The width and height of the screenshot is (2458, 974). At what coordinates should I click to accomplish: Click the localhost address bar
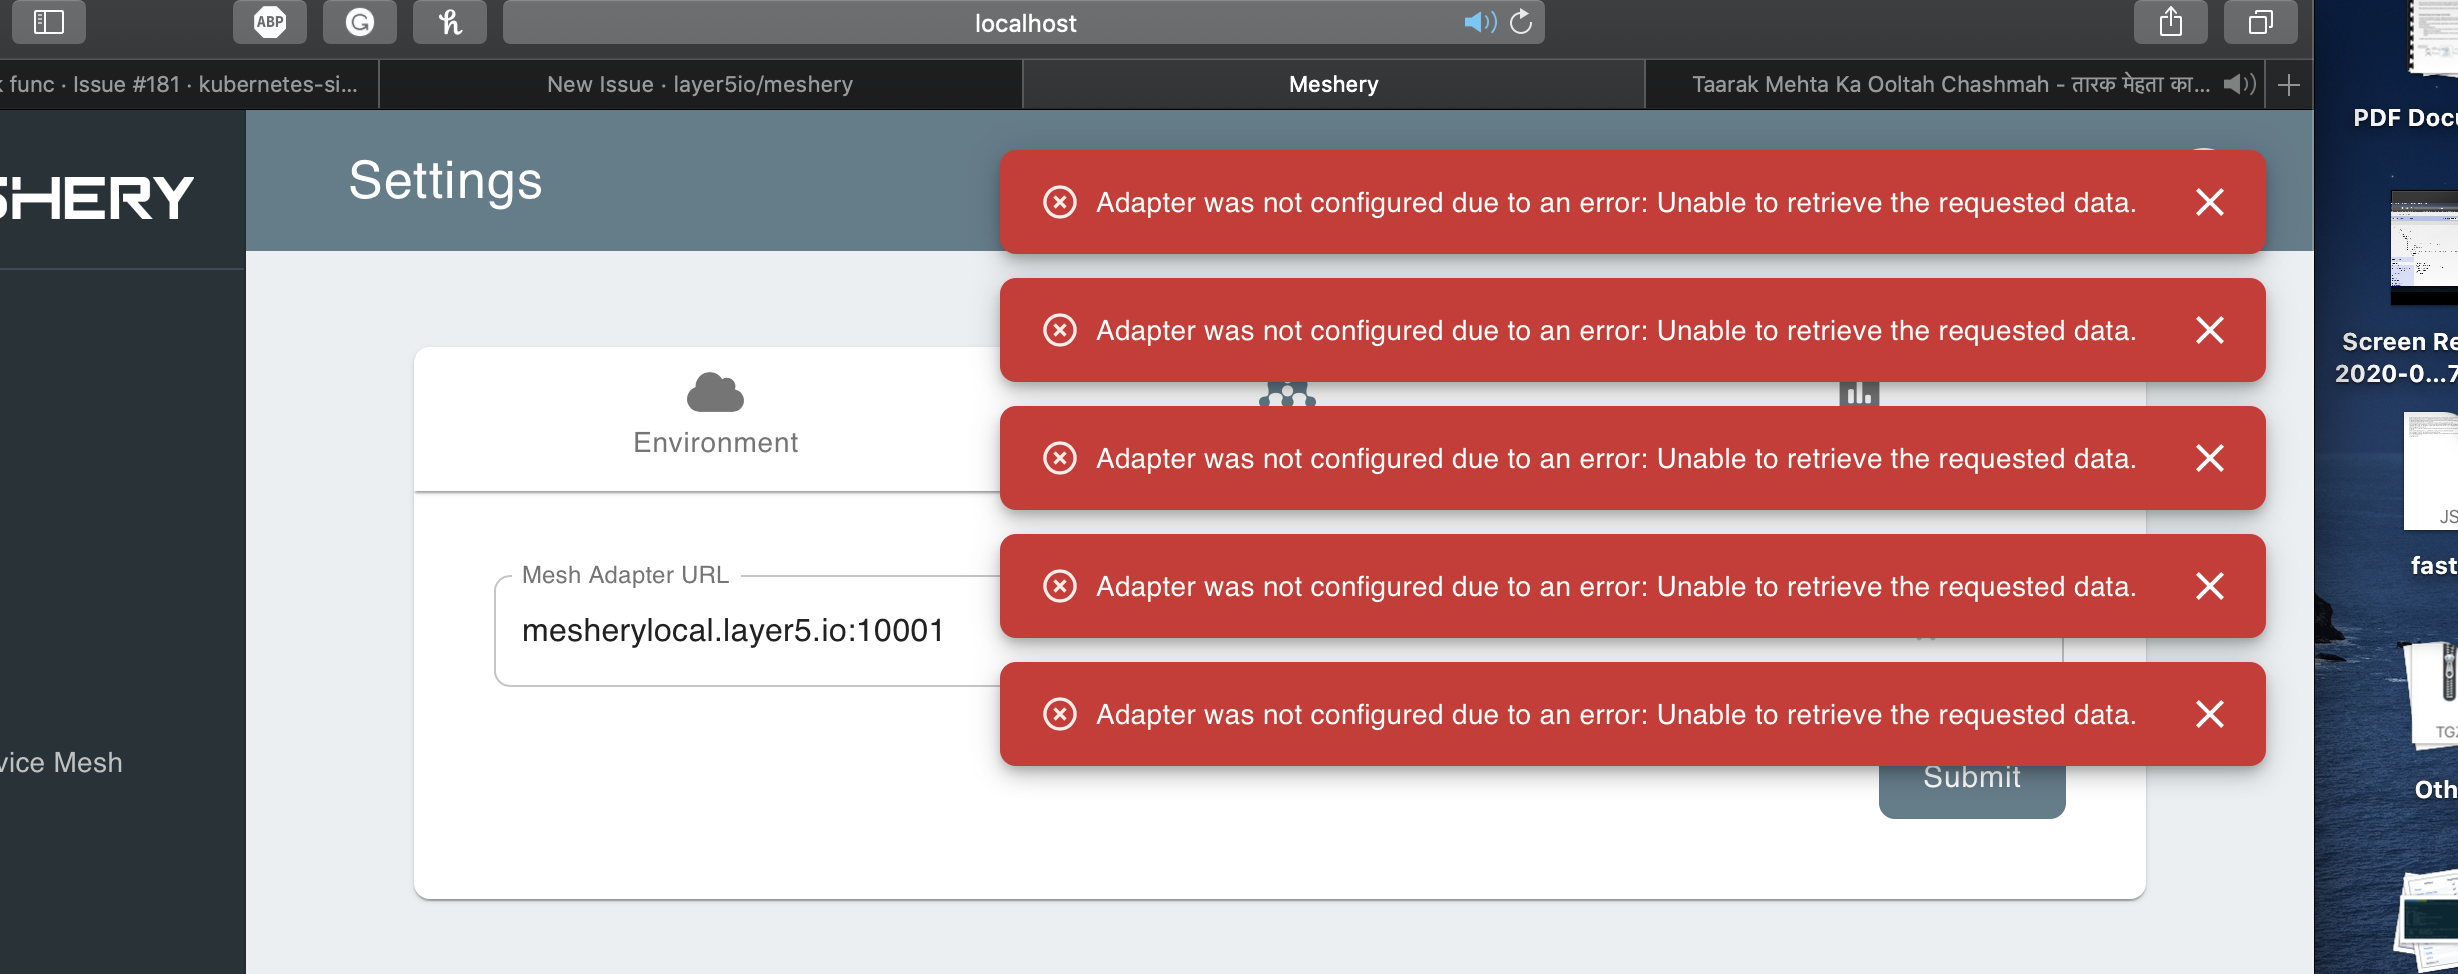1024,23
